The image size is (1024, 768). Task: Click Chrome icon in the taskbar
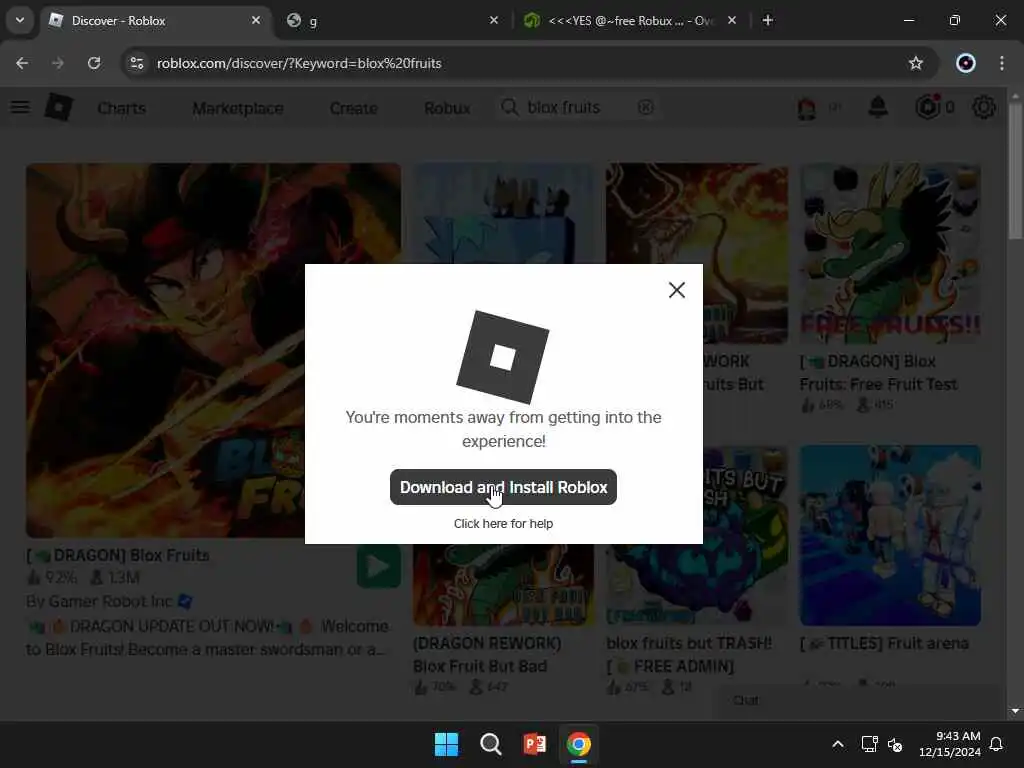pos(579,744)
